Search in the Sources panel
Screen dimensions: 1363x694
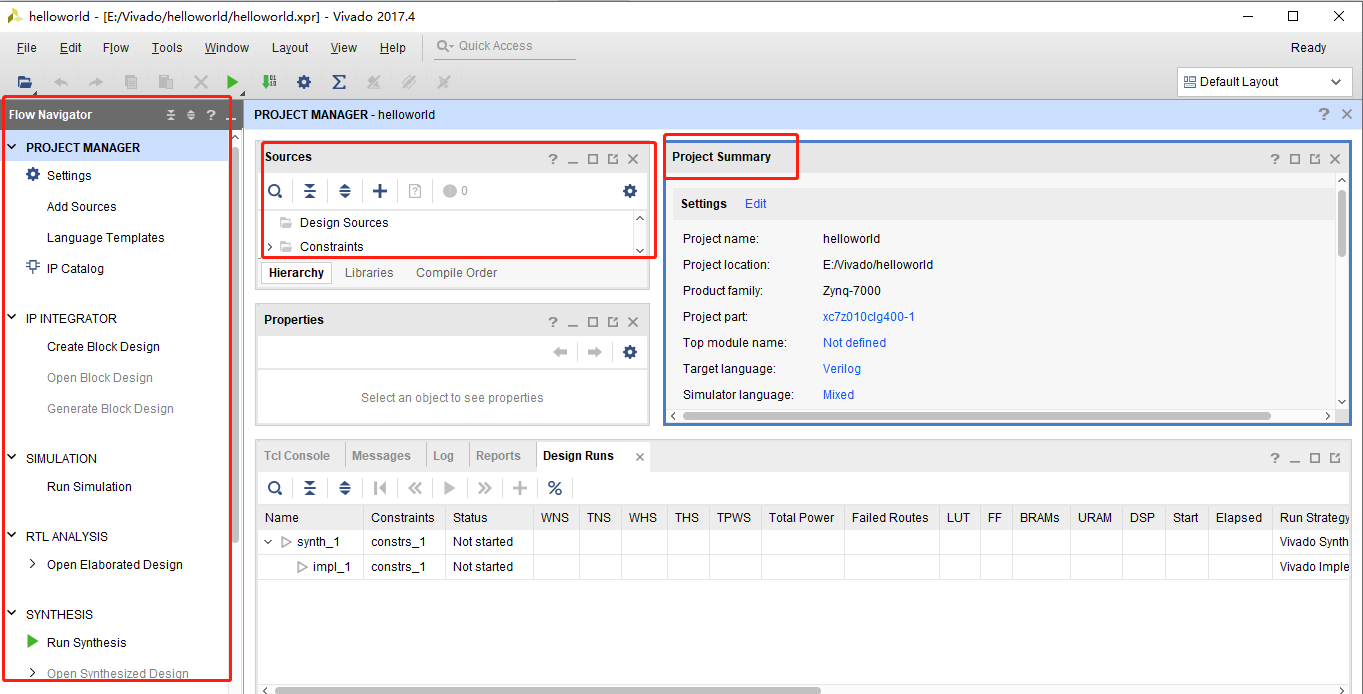pyautogui.click(x=275, y=191)
